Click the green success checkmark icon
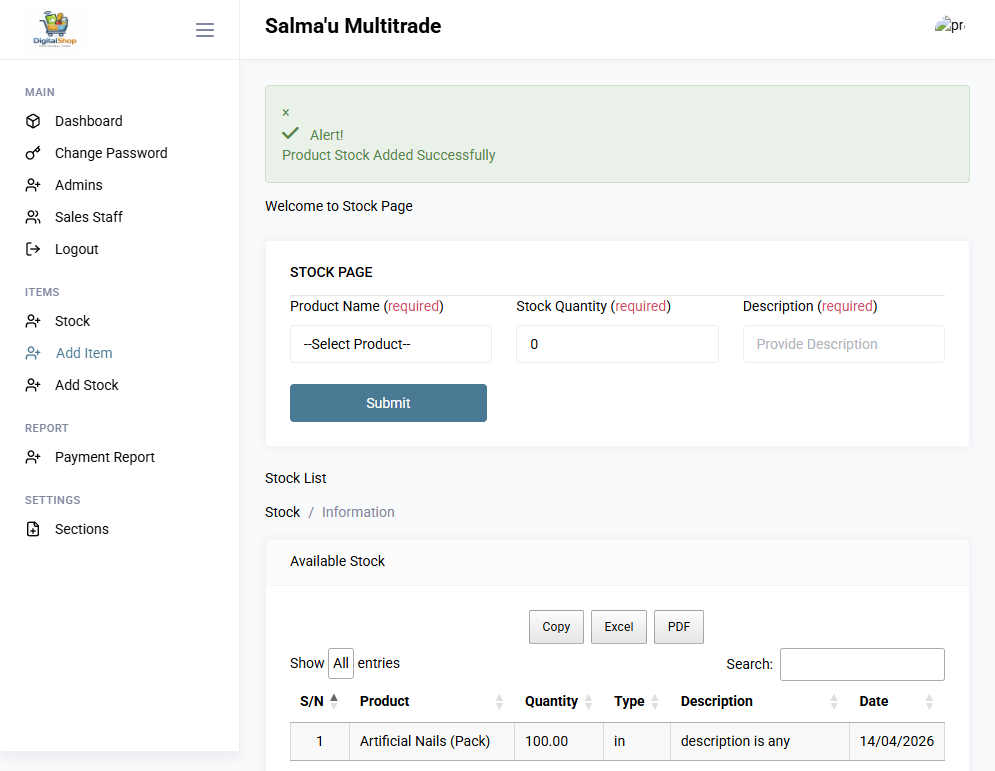The image size is (995, 771). tap(291, 133)
